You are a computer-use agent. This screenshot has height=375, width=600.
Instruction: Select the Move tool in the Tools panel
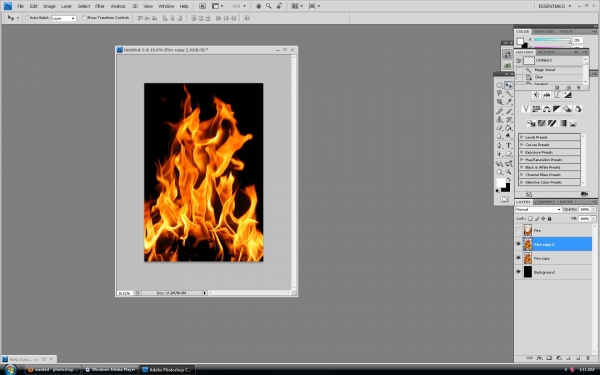click(x=509, y=85)
